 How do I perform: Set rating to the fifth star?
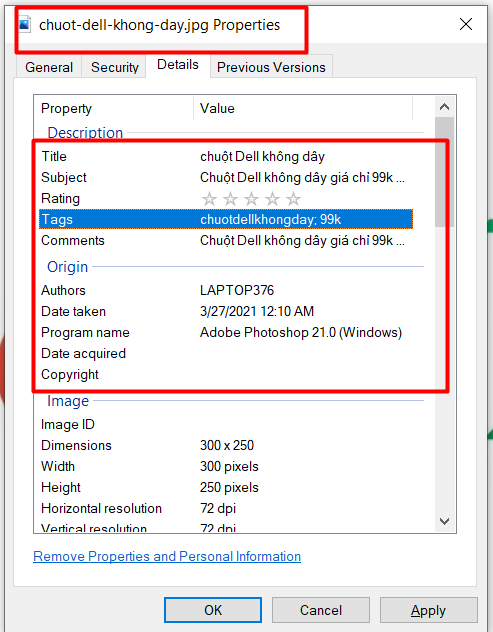293,199
